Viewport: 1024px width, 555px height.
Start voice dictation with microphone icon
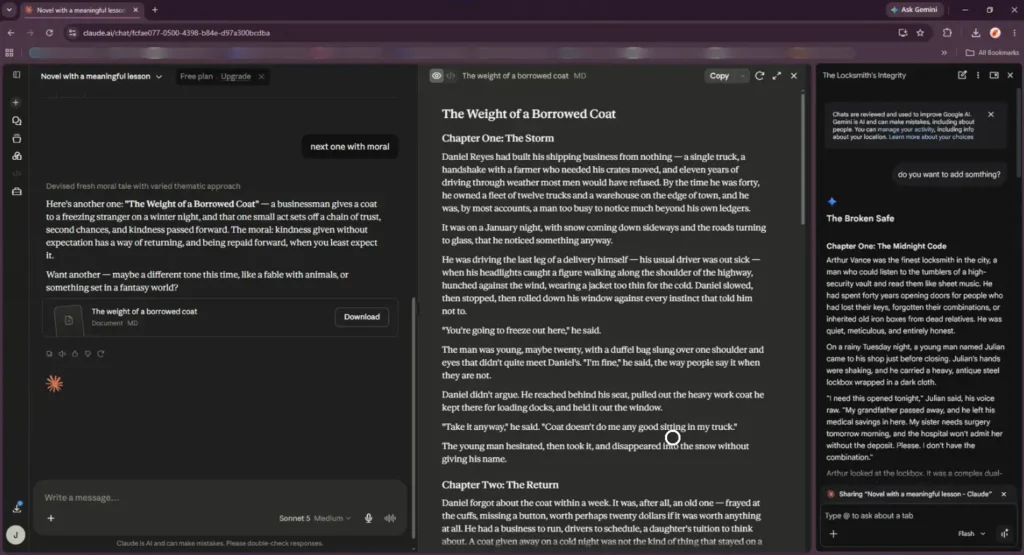pos(368,518)
